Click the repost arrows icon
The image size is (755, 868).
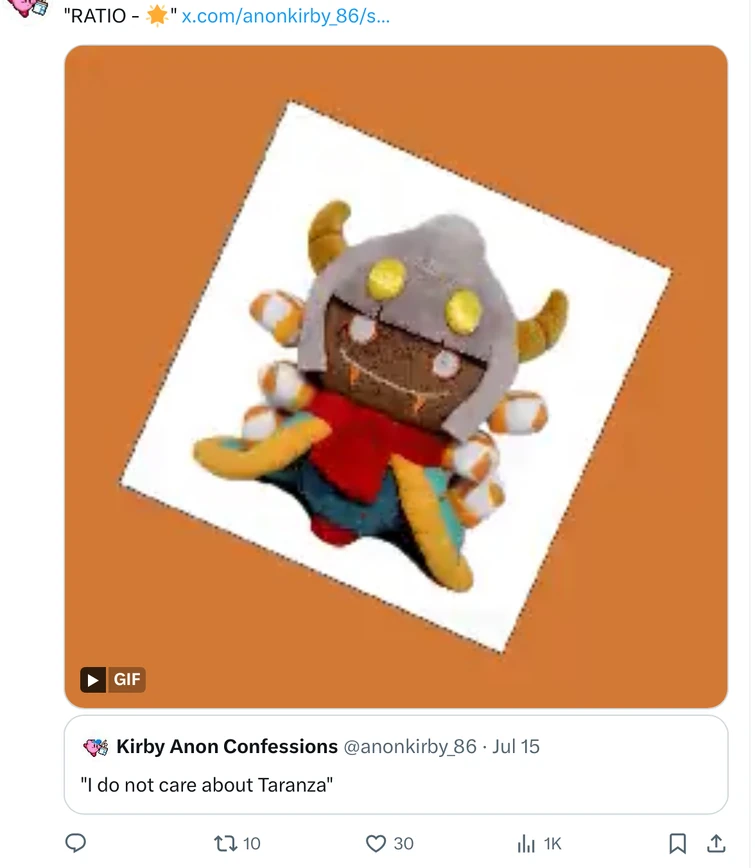click(x=225, y=843)
